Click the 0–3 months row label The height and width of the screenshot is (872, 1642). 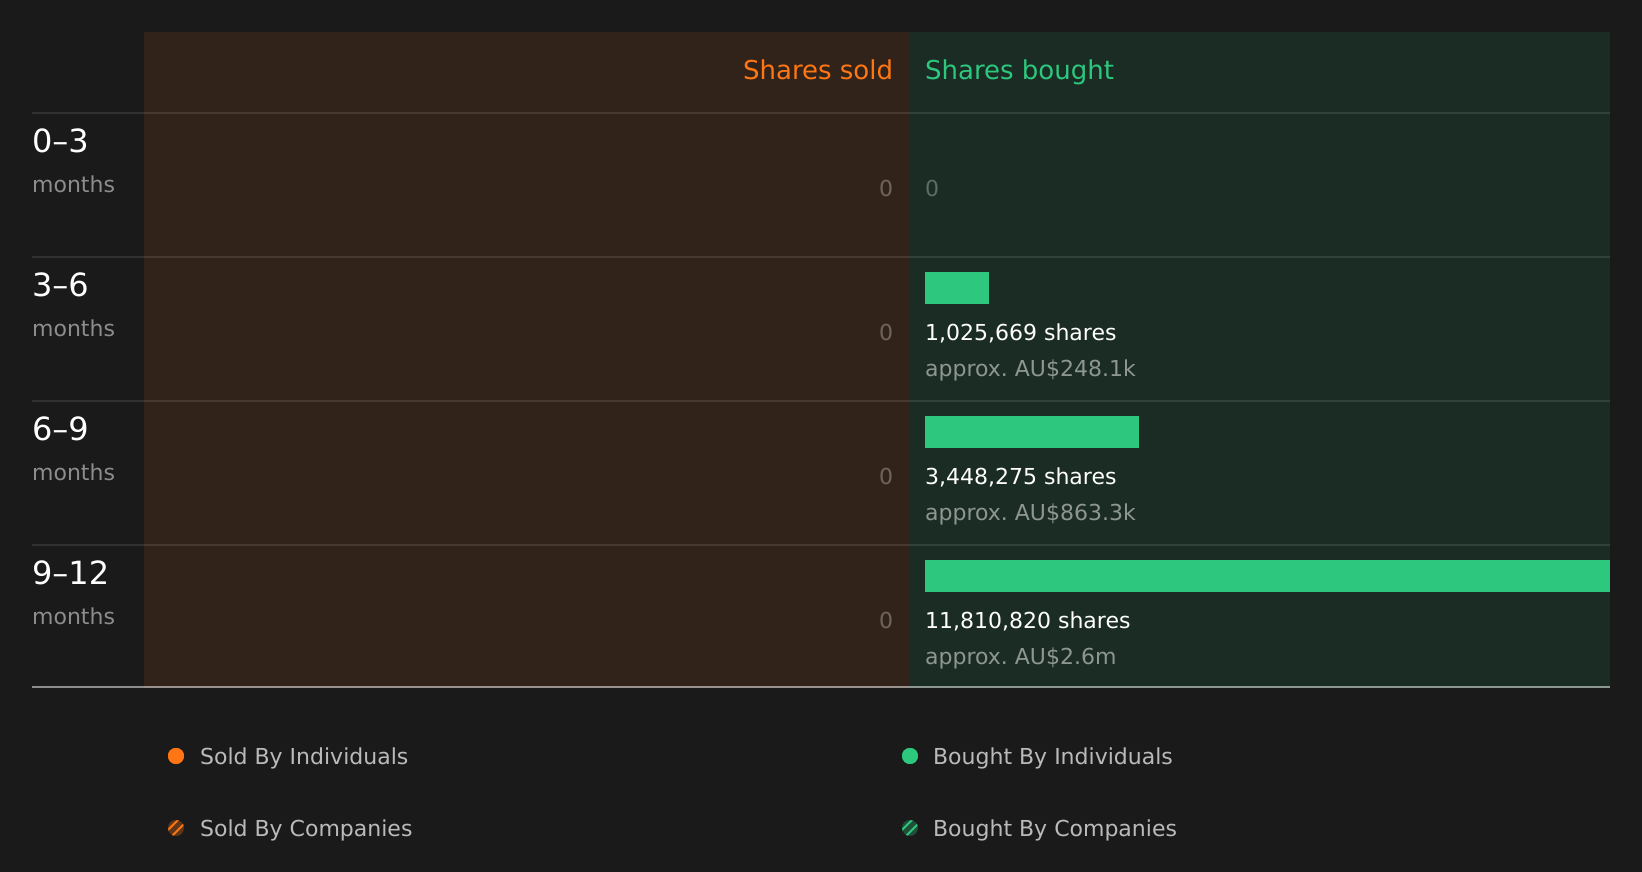coord(73,162)
